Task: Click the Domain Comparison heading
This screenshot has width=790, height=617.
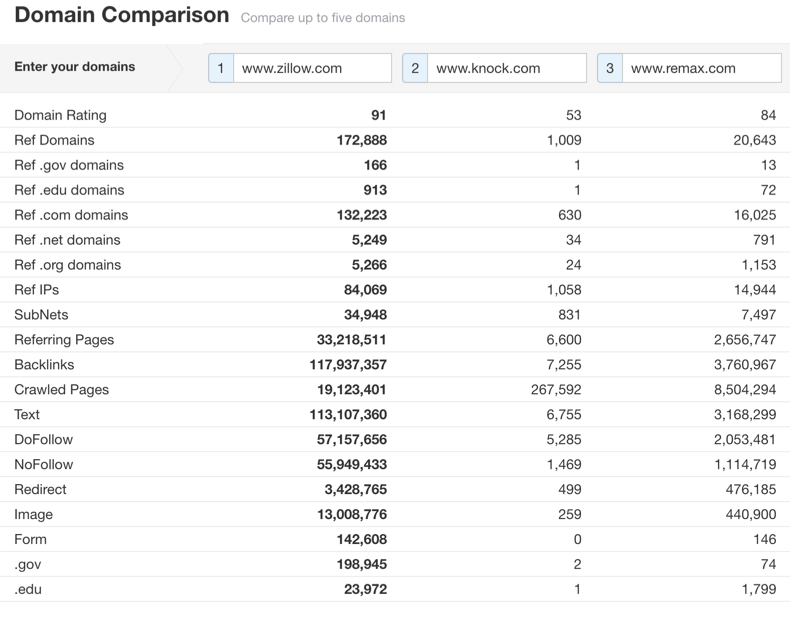Action: pos(122,15)
